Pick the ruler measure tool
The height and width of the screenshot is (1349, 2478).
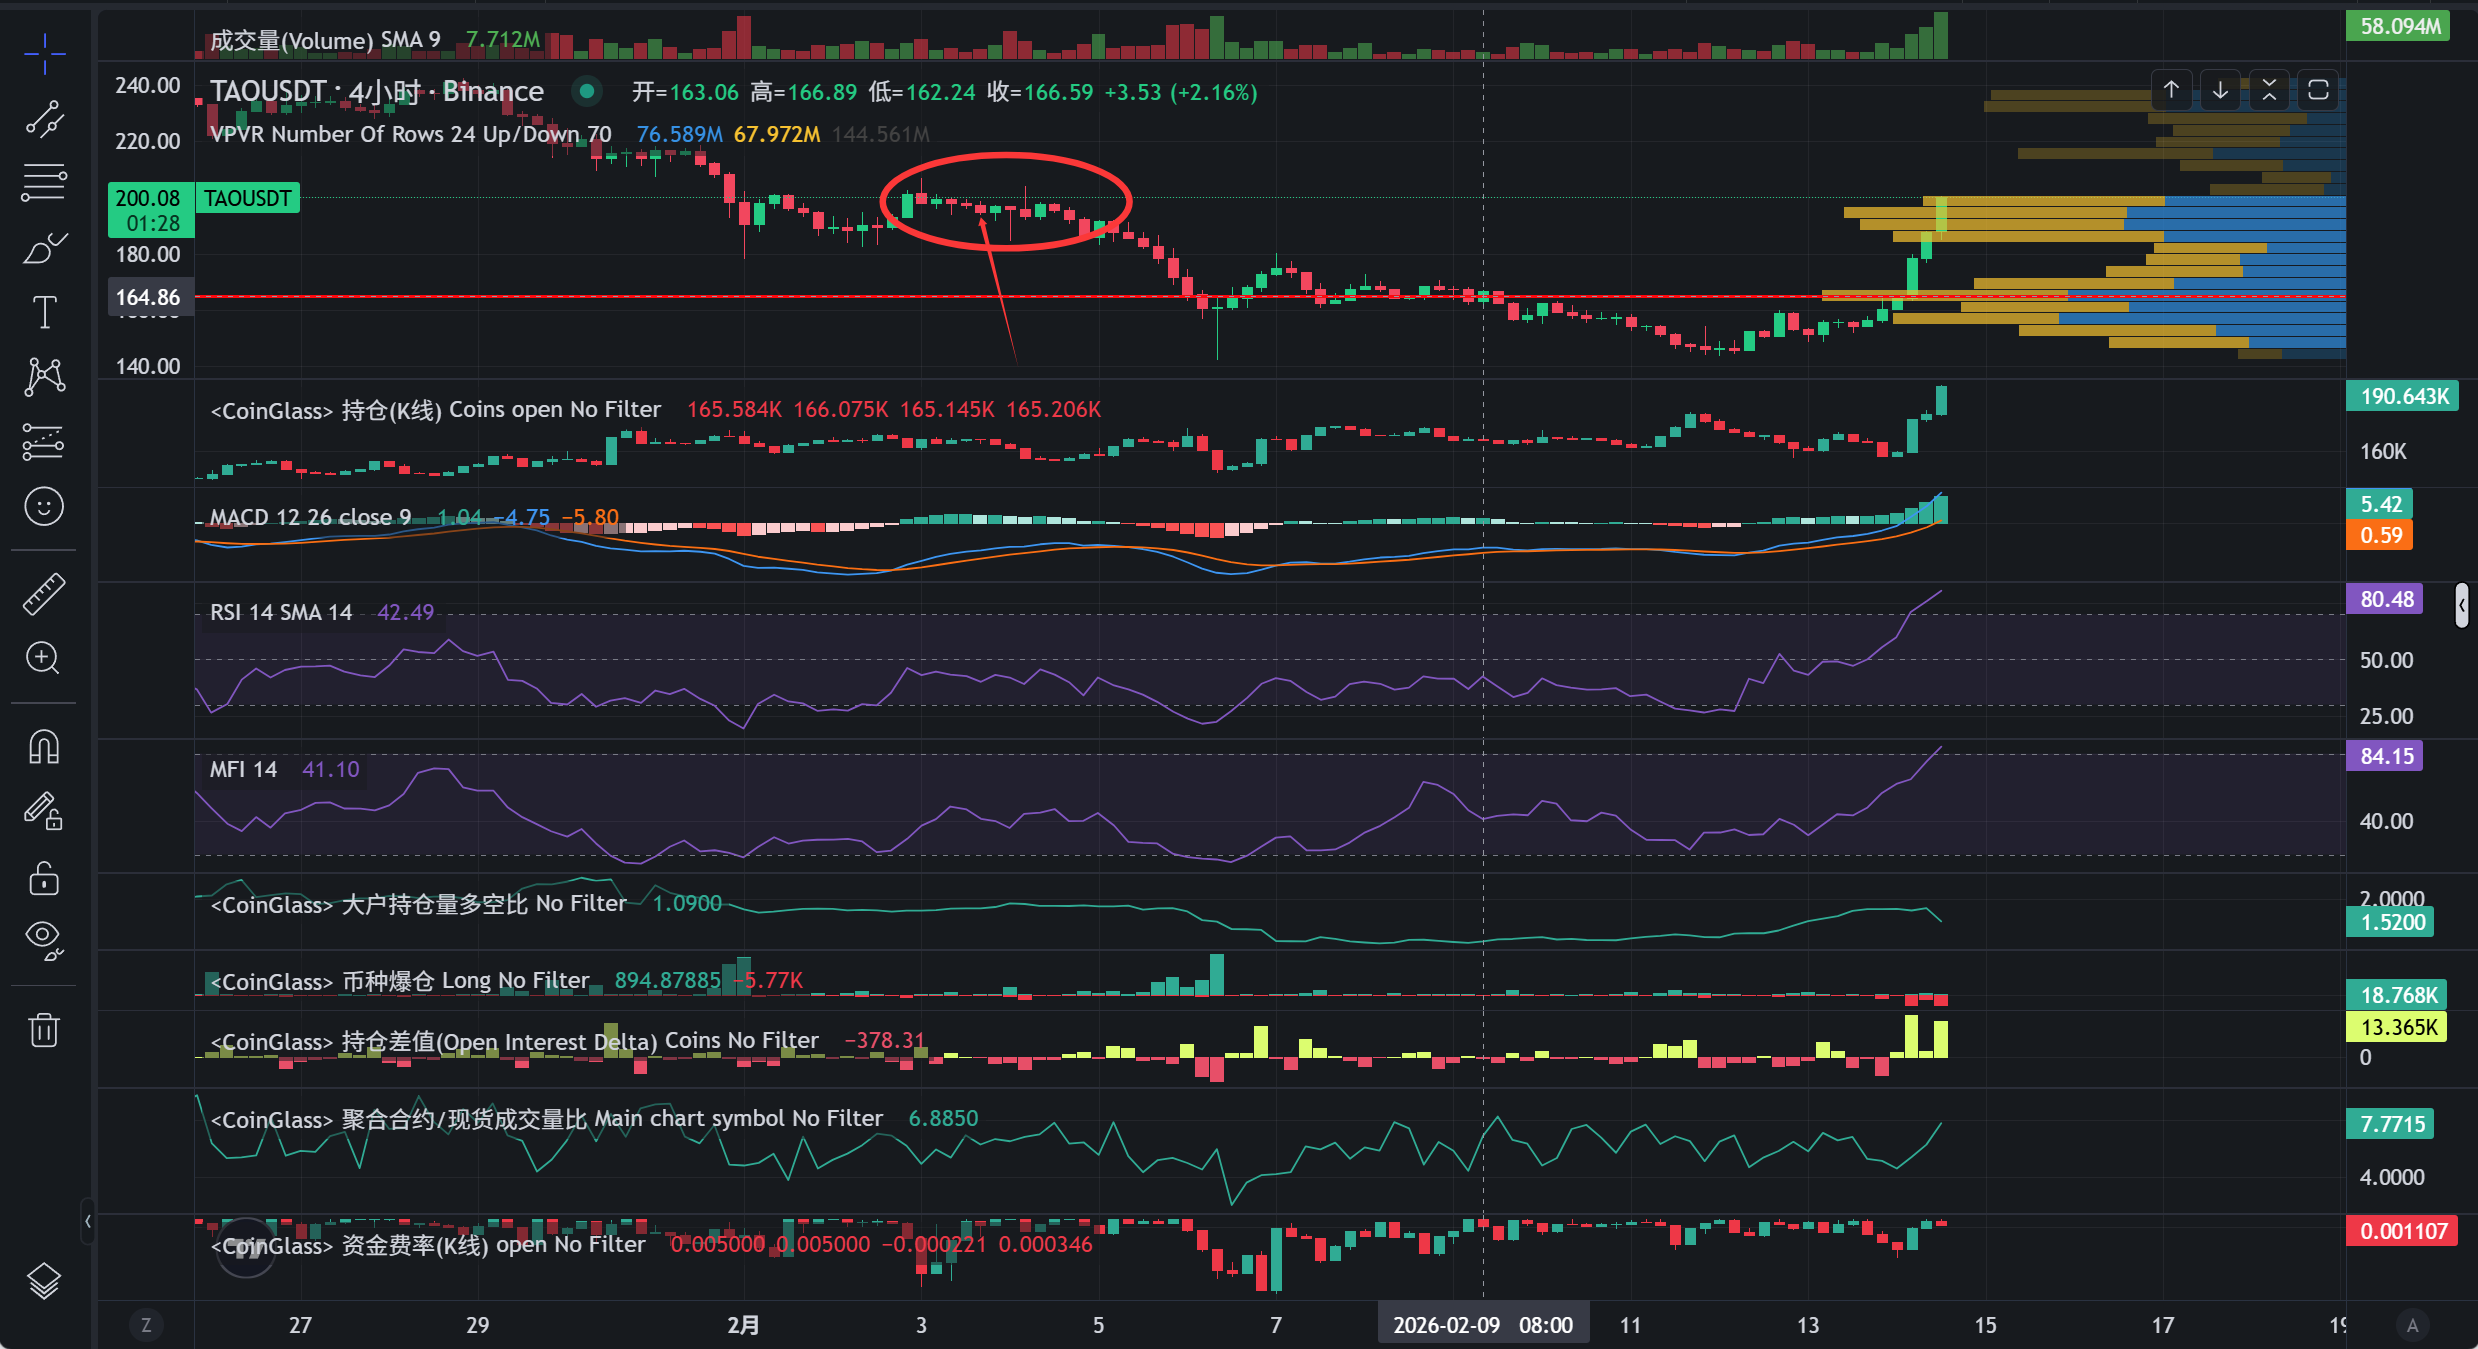44,594
